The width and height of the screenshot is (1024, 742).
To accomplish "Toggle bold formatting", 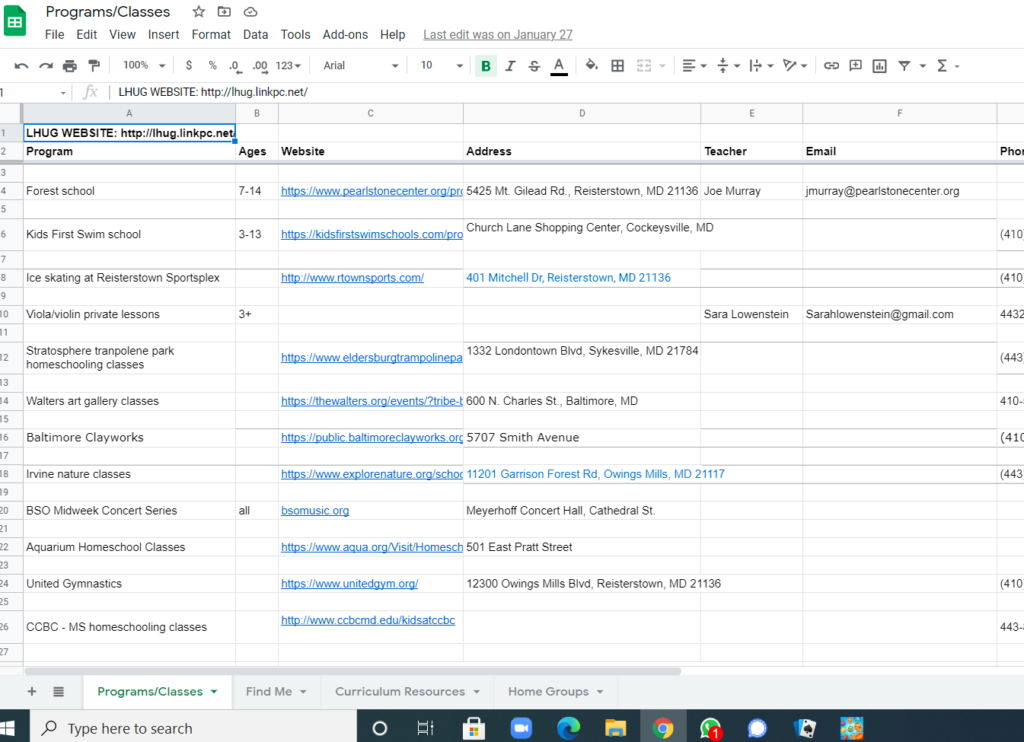I will pyautogui.click(x=486, y=65).
